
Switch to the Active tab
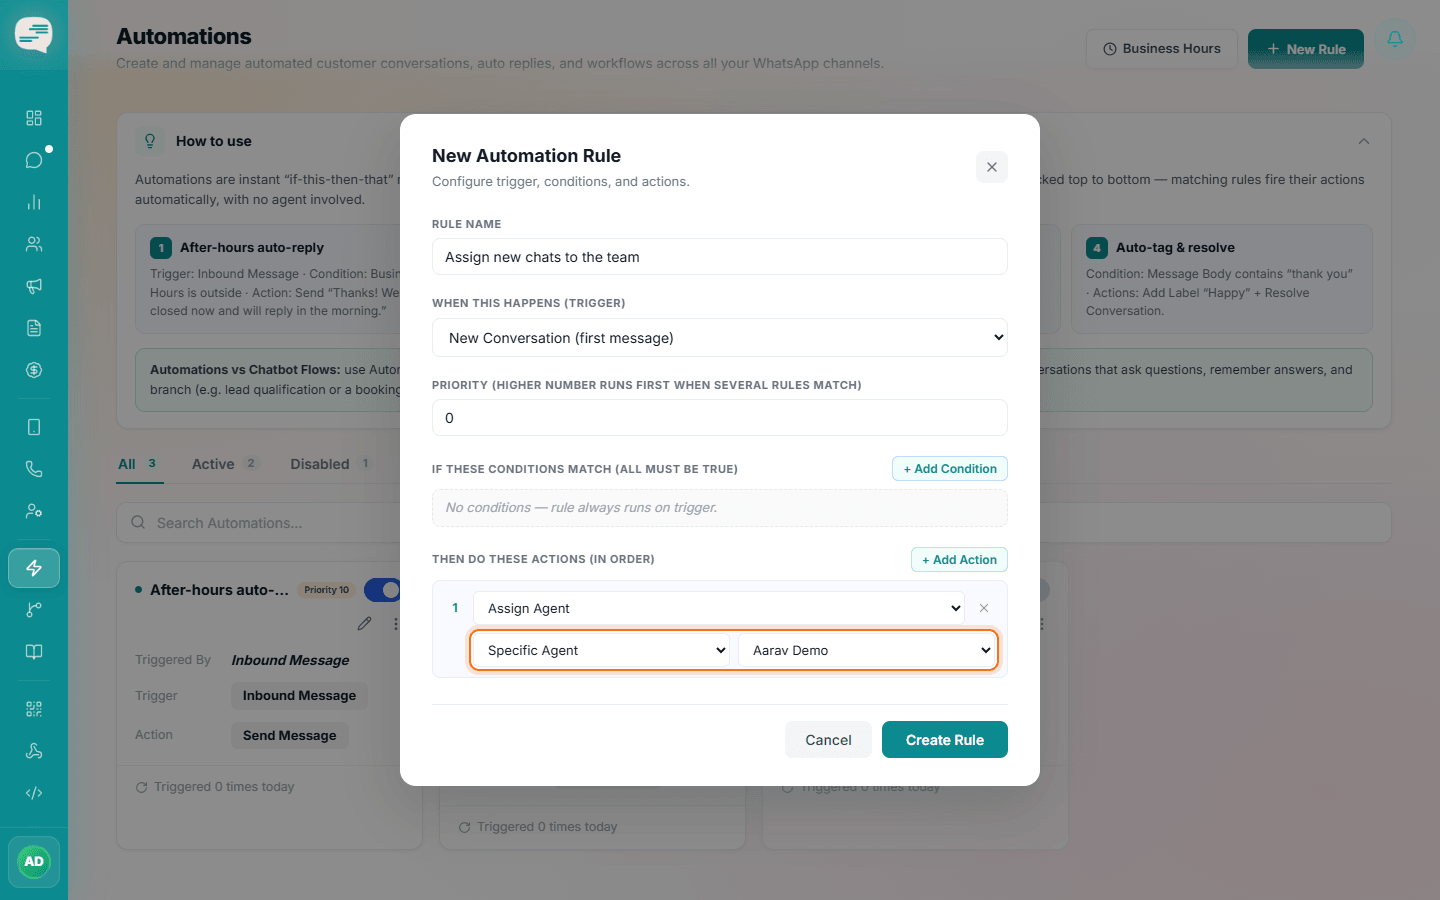[x=224, y=464]
